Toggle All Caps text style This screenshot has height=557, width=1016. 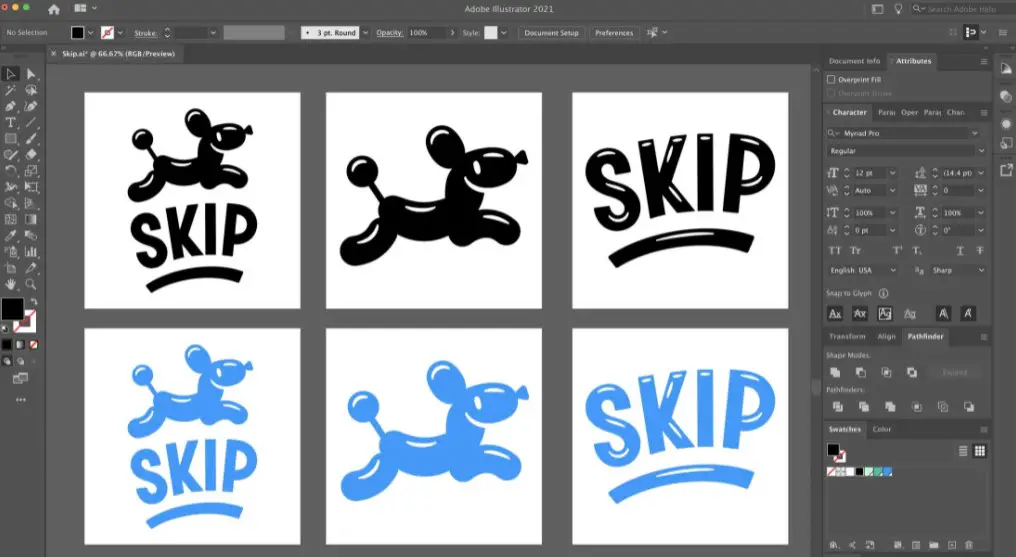click(835, 251)
